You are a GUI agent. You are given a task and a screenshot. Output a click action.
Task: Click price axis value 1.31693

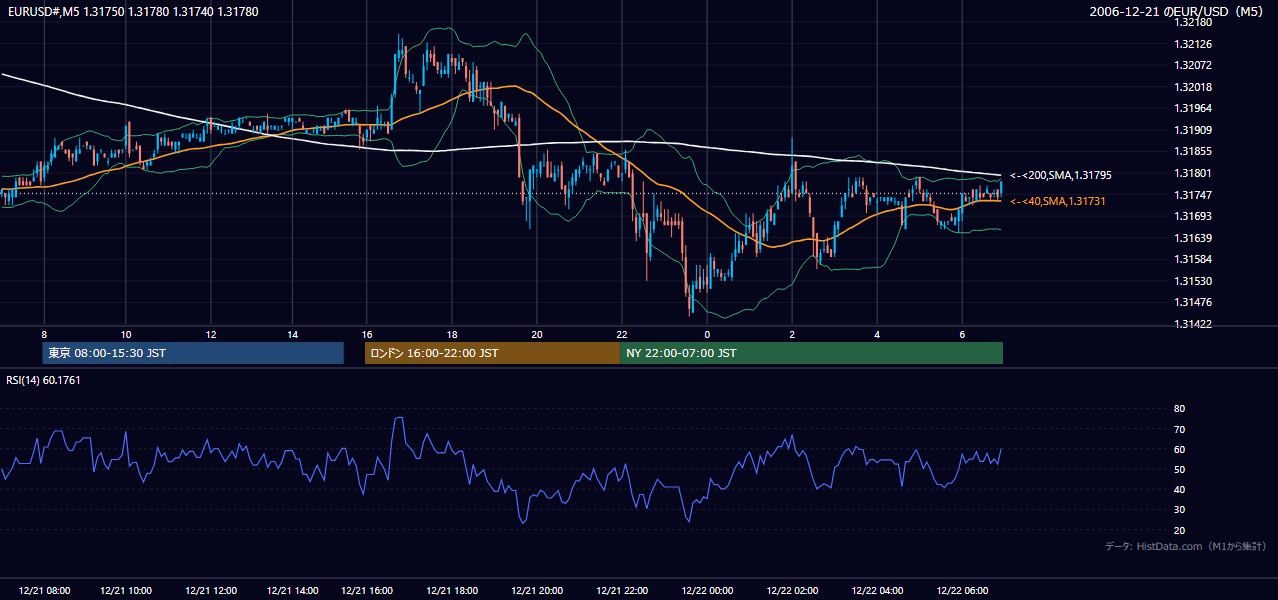(1193, 216)
